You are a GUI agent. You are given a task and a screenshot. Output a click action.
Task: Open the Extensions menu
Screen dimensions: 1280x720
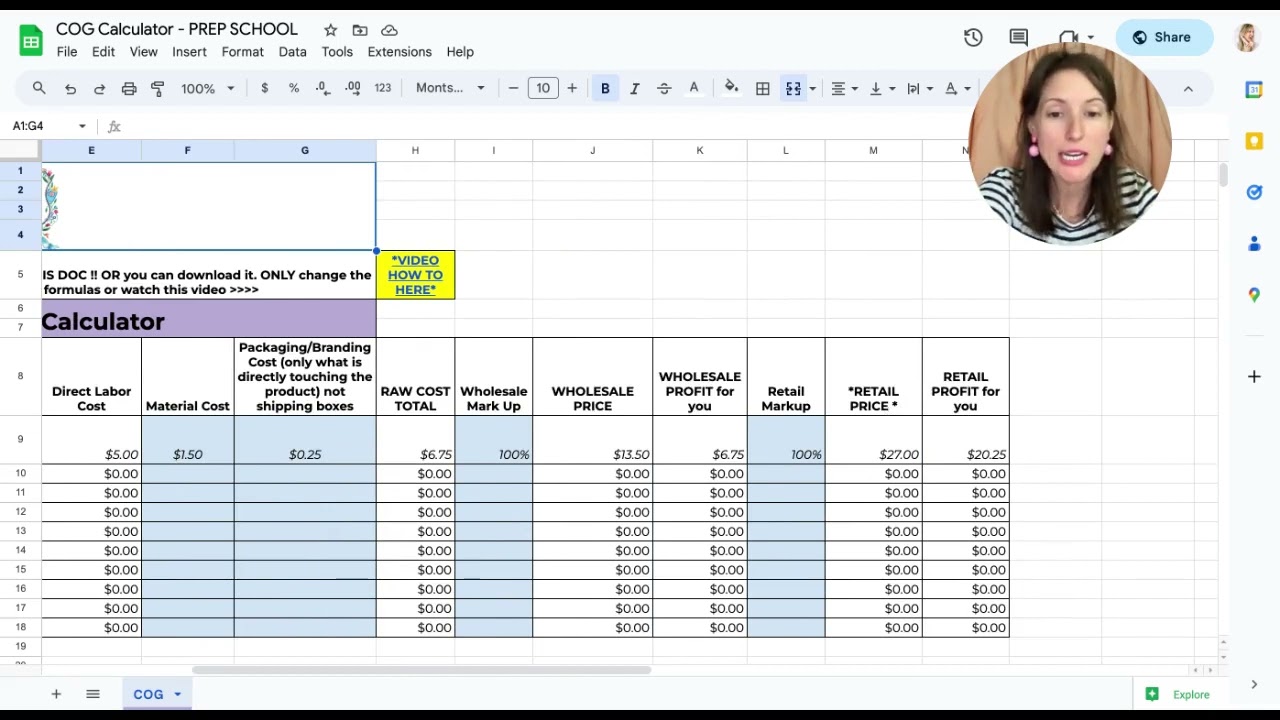[x=399, y=52]
